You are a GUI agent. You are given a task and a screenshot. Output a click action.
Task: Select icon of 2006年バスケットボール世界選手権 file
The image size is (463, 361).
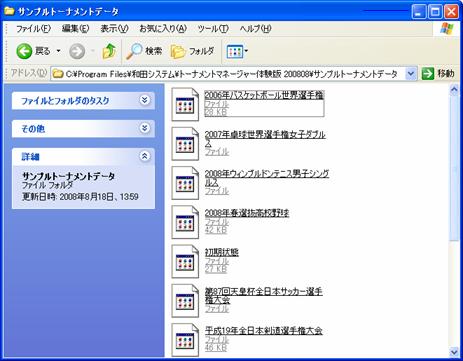[185, 105]
